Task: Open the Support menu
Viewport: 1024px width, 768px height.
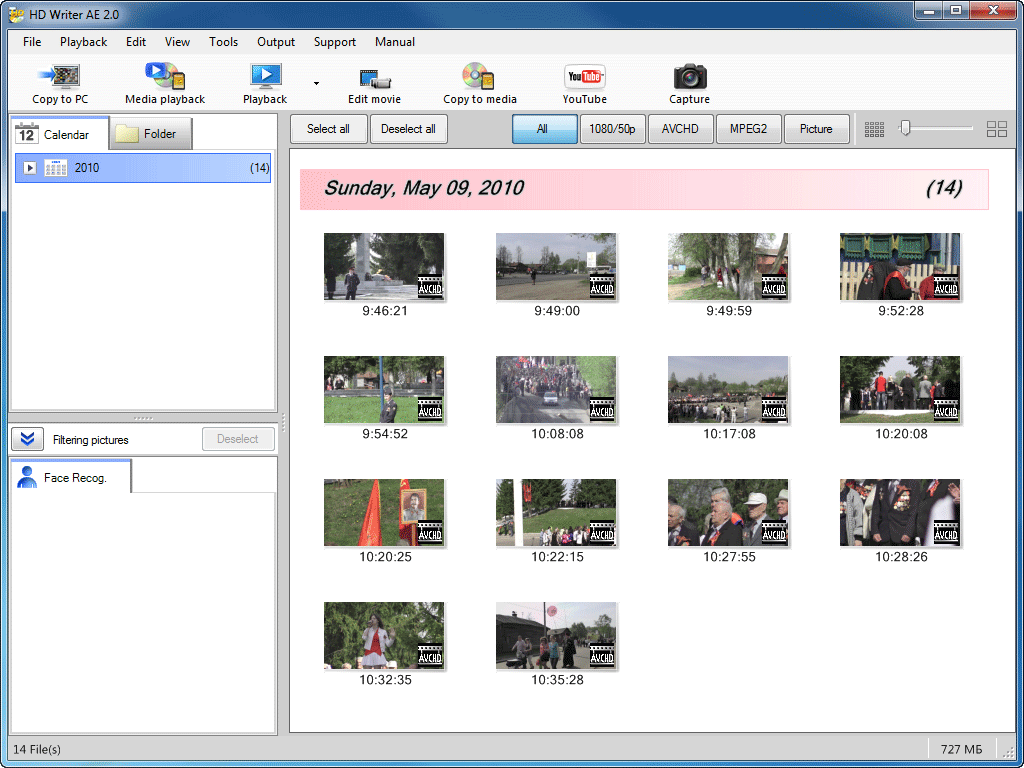Action: pos(334,42)
